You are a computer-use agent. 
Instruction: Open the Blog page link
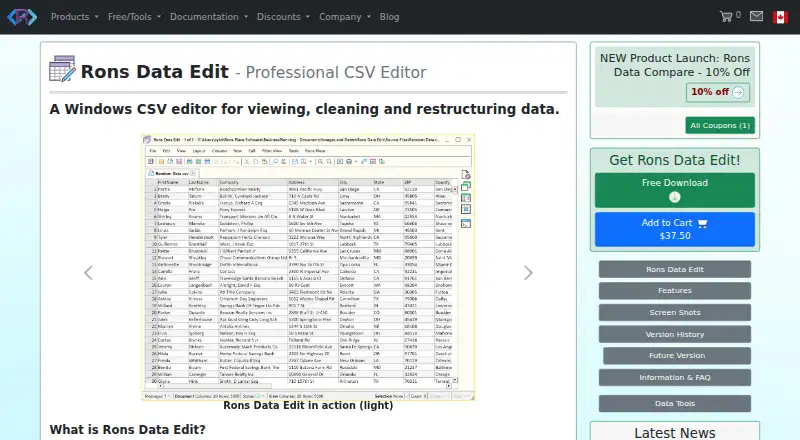(389, 17)
